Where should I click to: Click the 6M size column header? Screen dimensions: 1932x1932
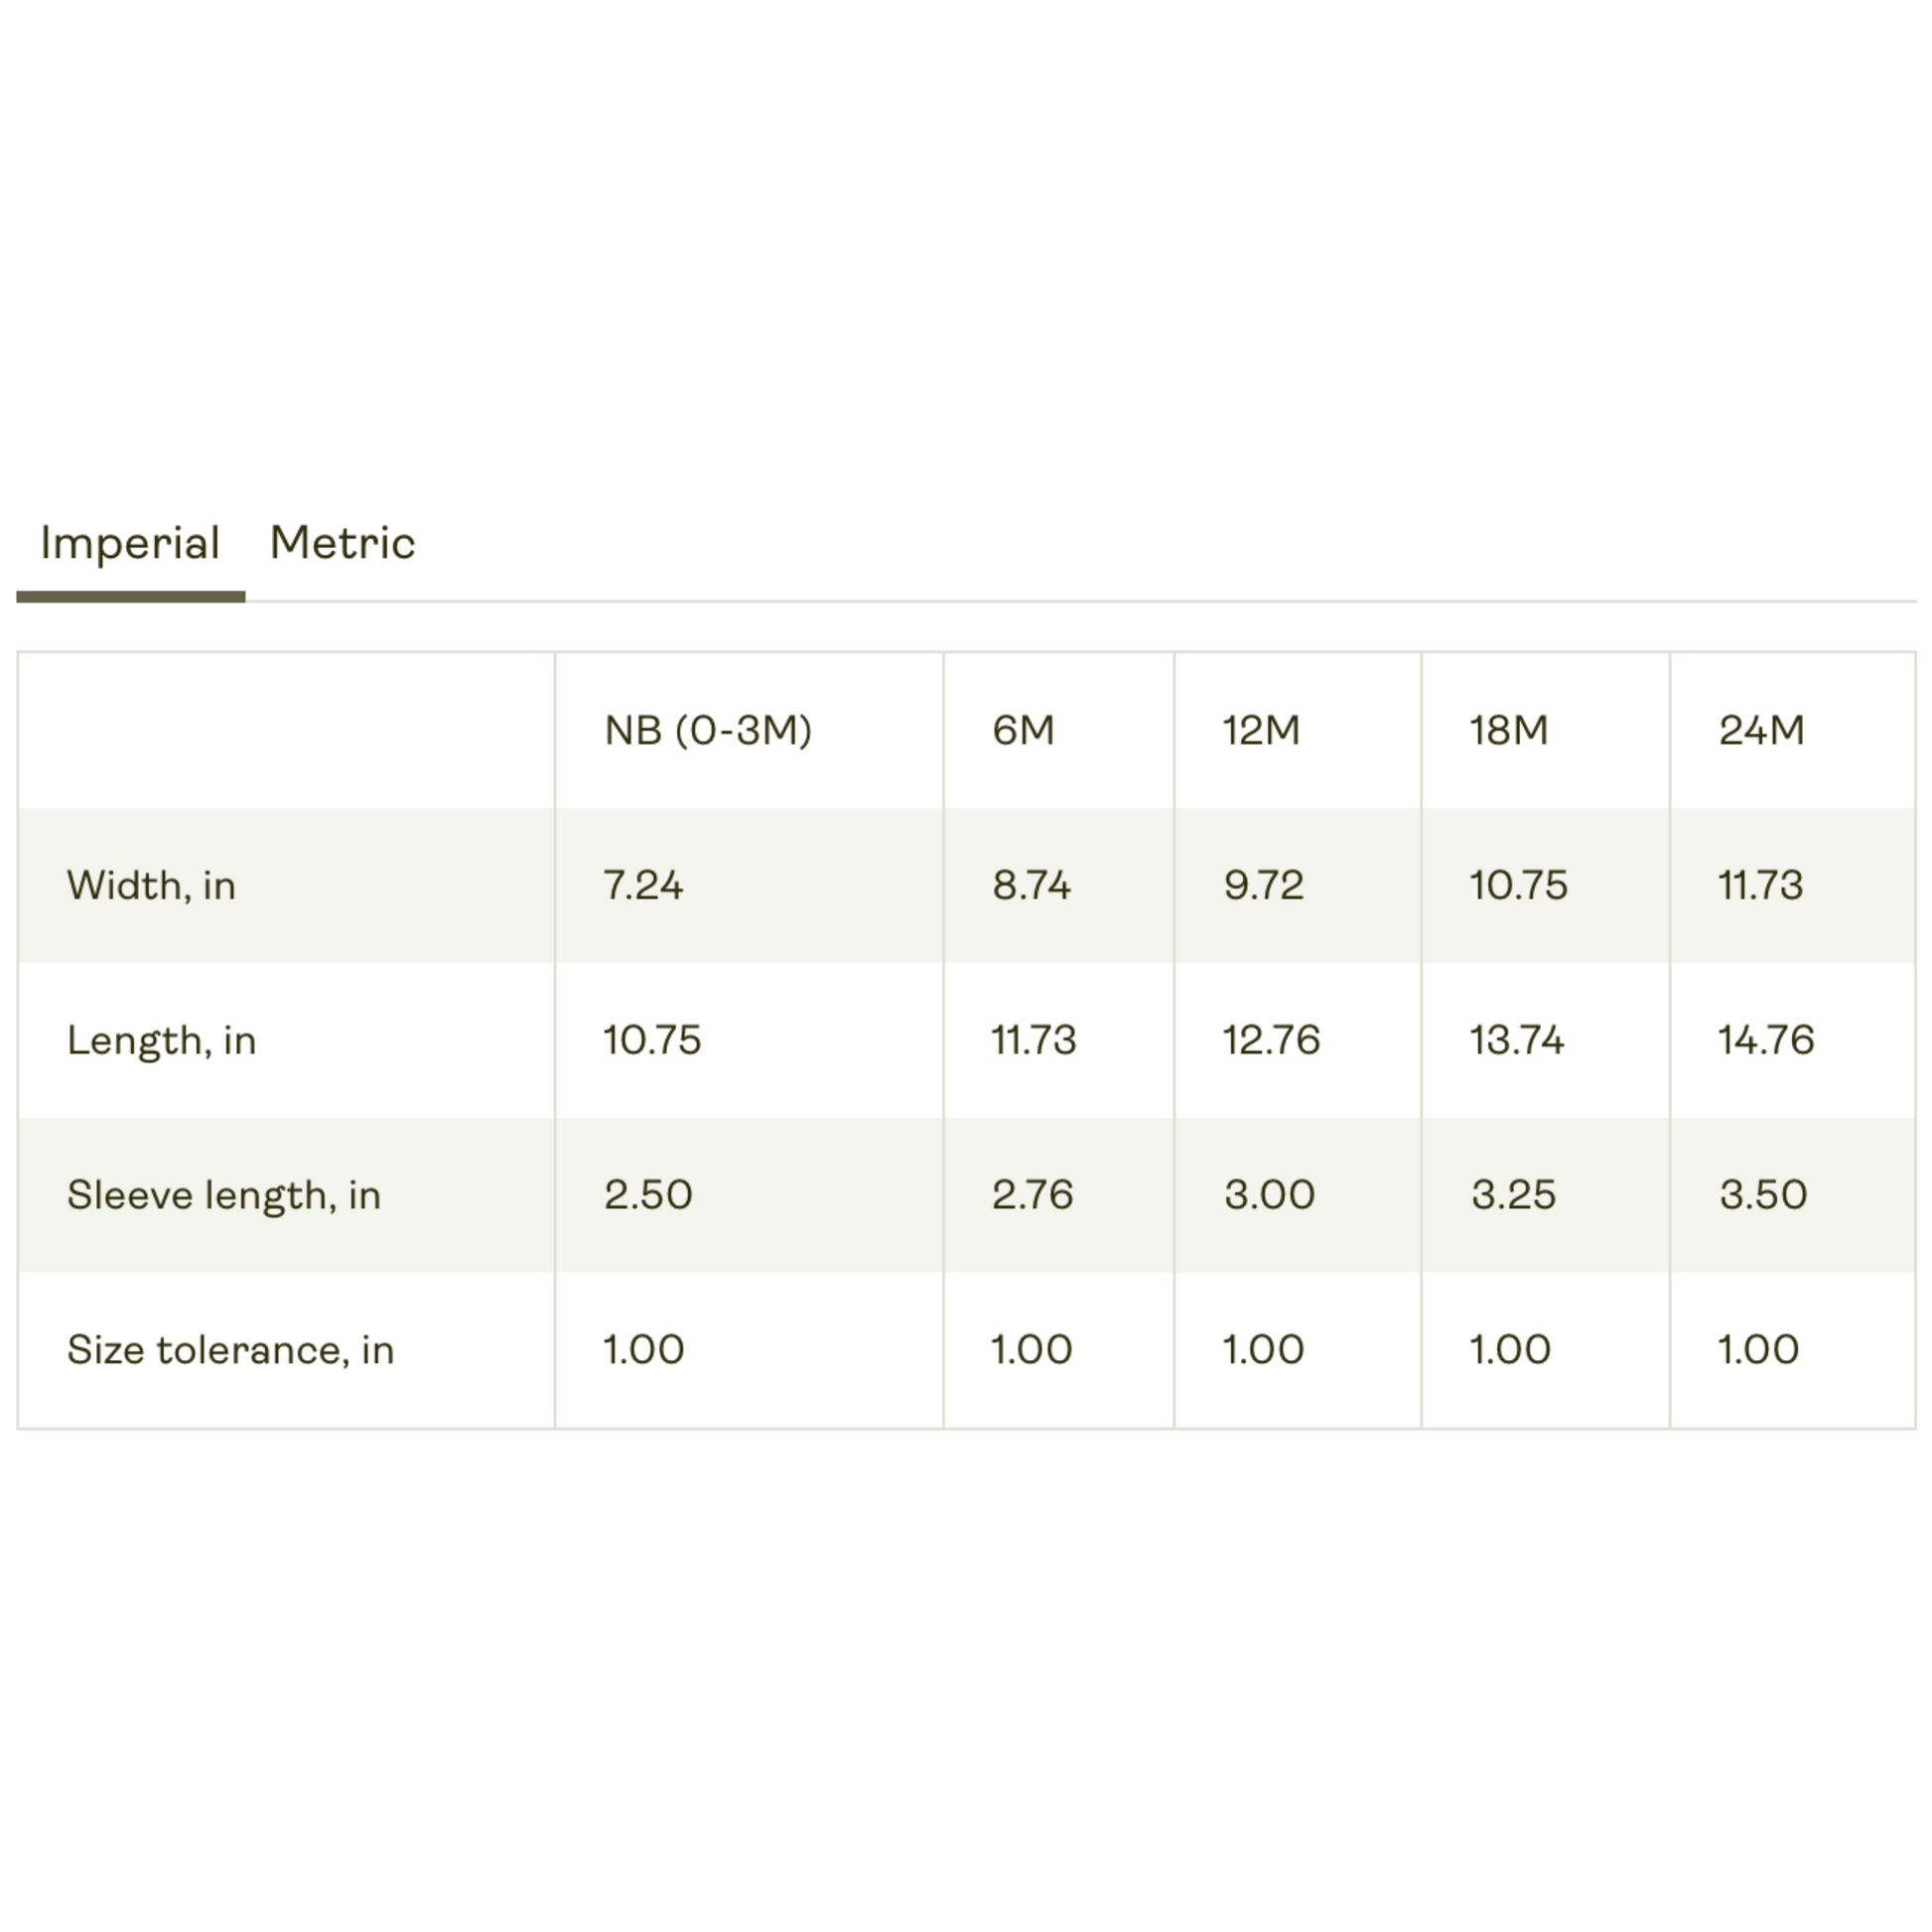tap(1023, 730)
